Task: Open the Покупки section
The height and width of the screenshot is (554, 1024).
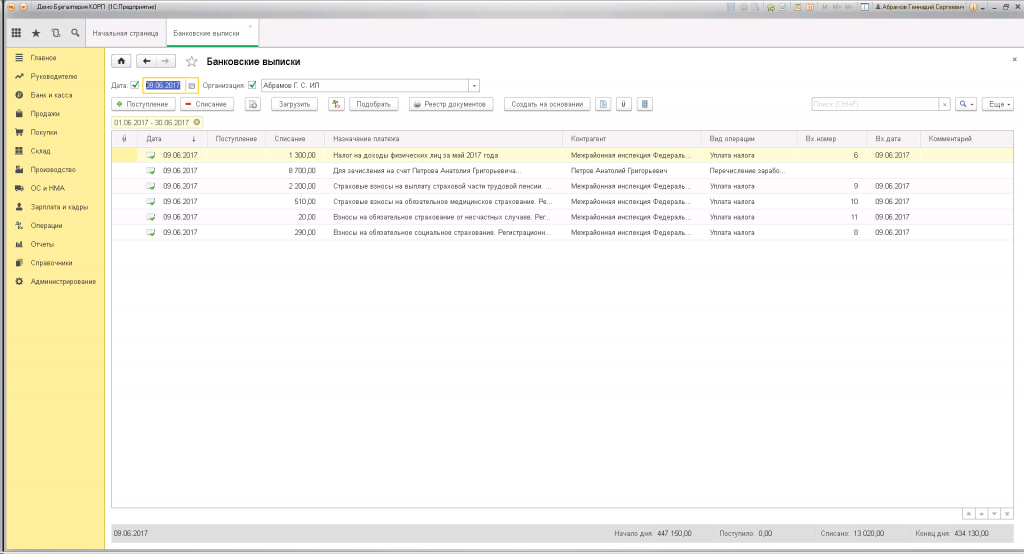Action: coord(44,132)
